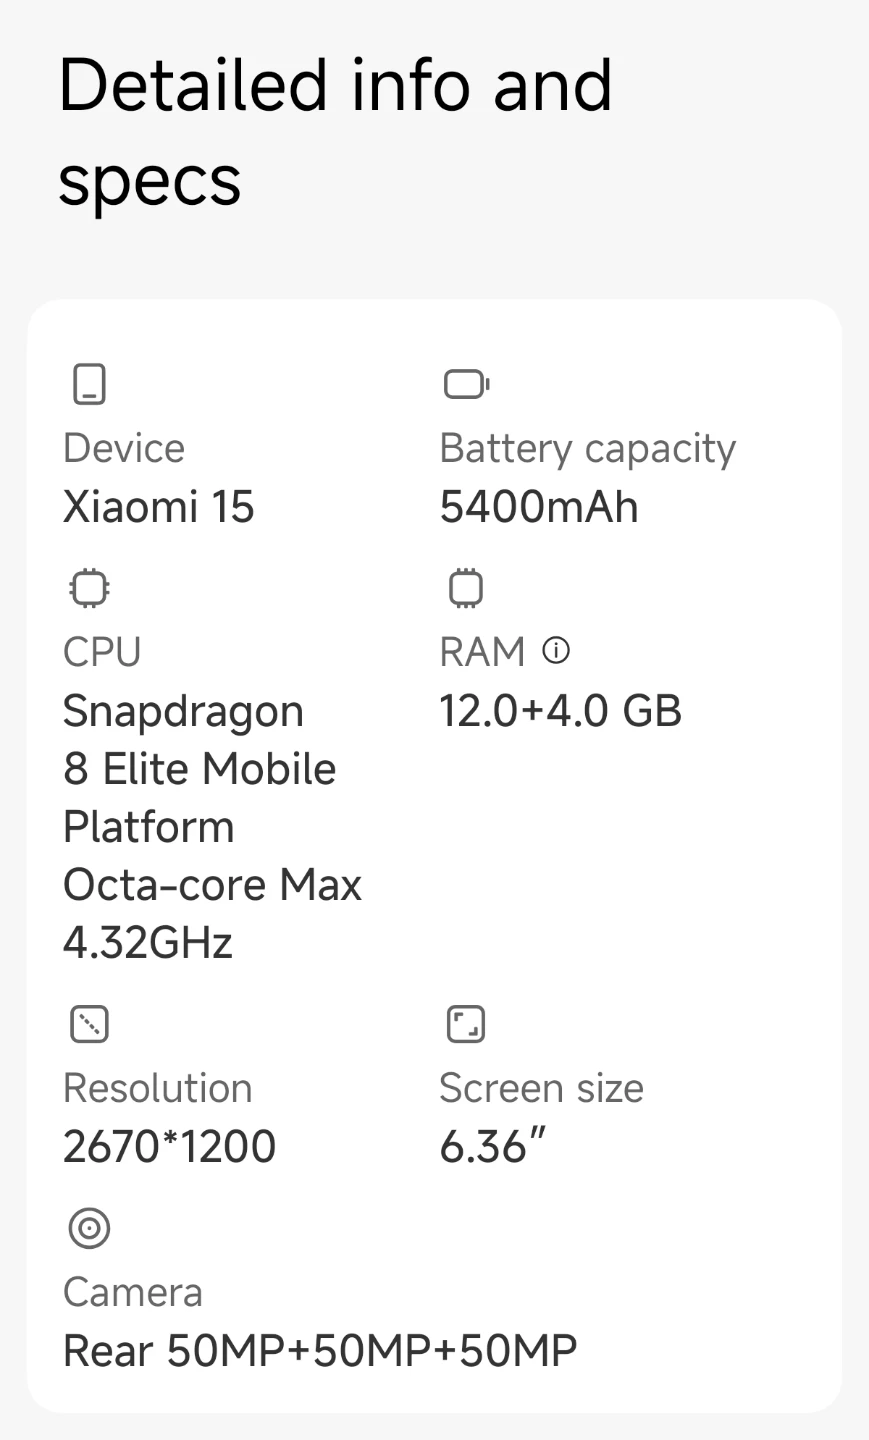The height and width of the screenshot is (1440, 869).
Task: Tap the 5400mAh battery value
Action: [539, 507]
